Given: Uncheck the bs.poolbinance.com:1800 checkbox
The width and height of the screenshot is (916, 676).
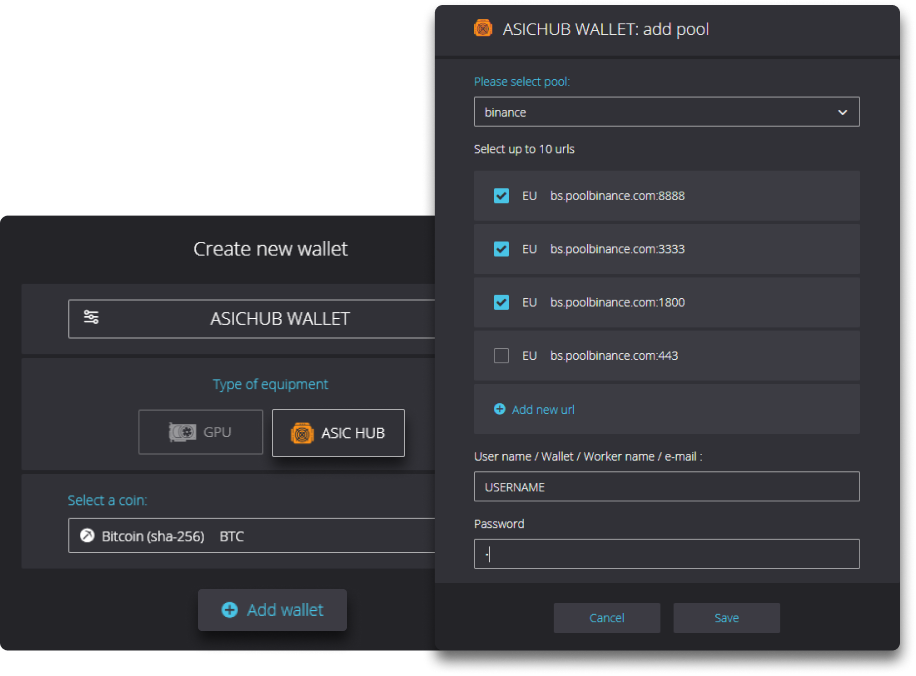Looking at the screenshot, I should point(501,302).
